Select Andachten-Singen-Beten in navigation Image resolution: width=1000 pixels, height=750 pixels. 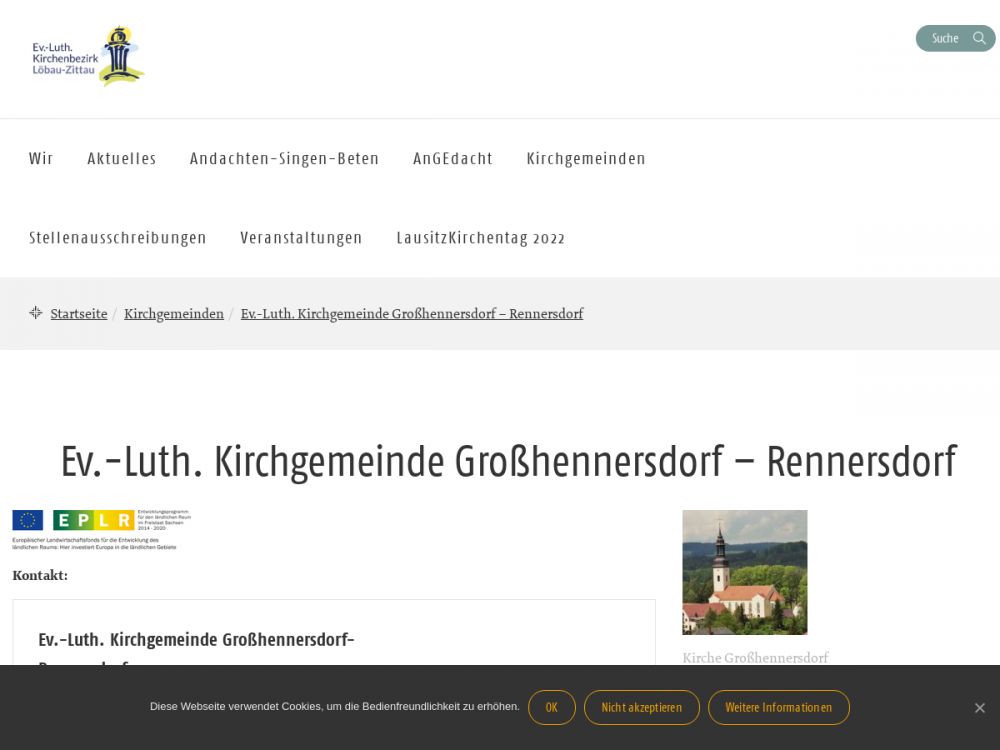pyautogui.click(x=284, y=158)
